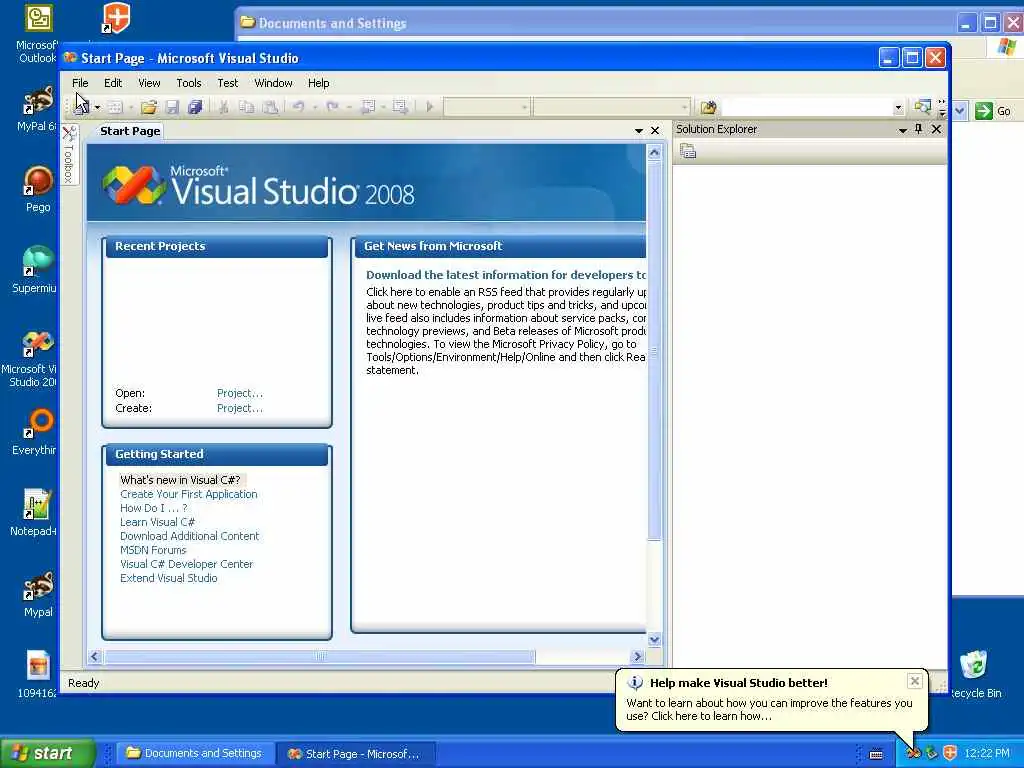Select the Start Page document tab

click(x=130, y=131)
